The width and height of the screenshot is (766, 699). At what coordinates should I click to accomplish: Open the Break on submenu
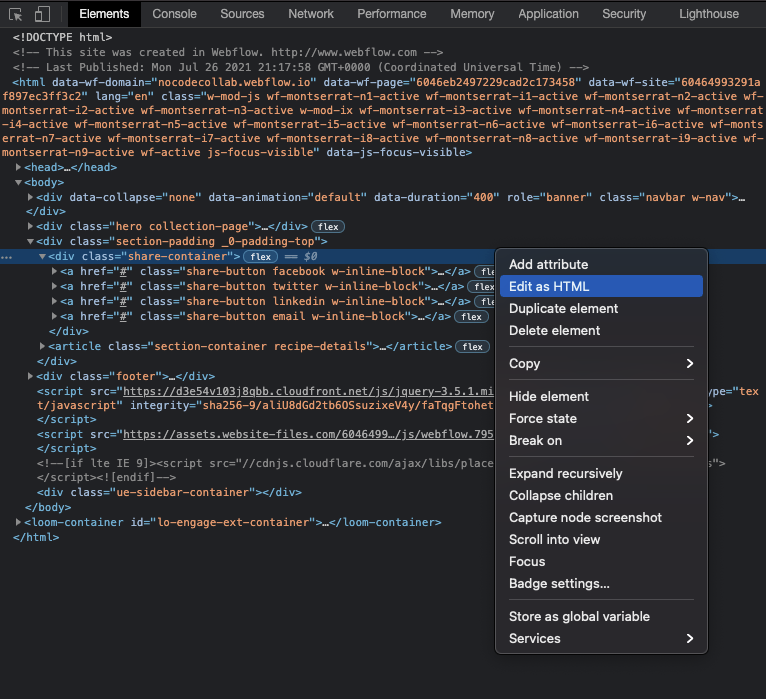pos(601,440)
